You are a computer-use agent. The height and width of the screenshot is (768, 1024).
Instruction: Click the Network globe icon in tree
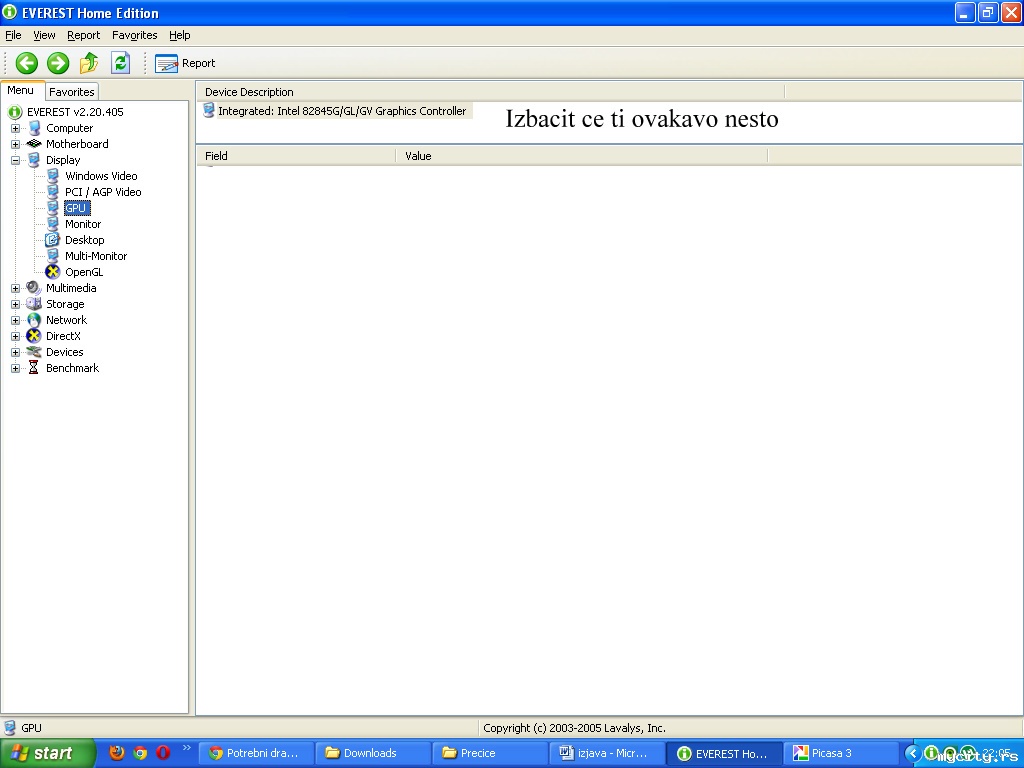tap(34, 320)
